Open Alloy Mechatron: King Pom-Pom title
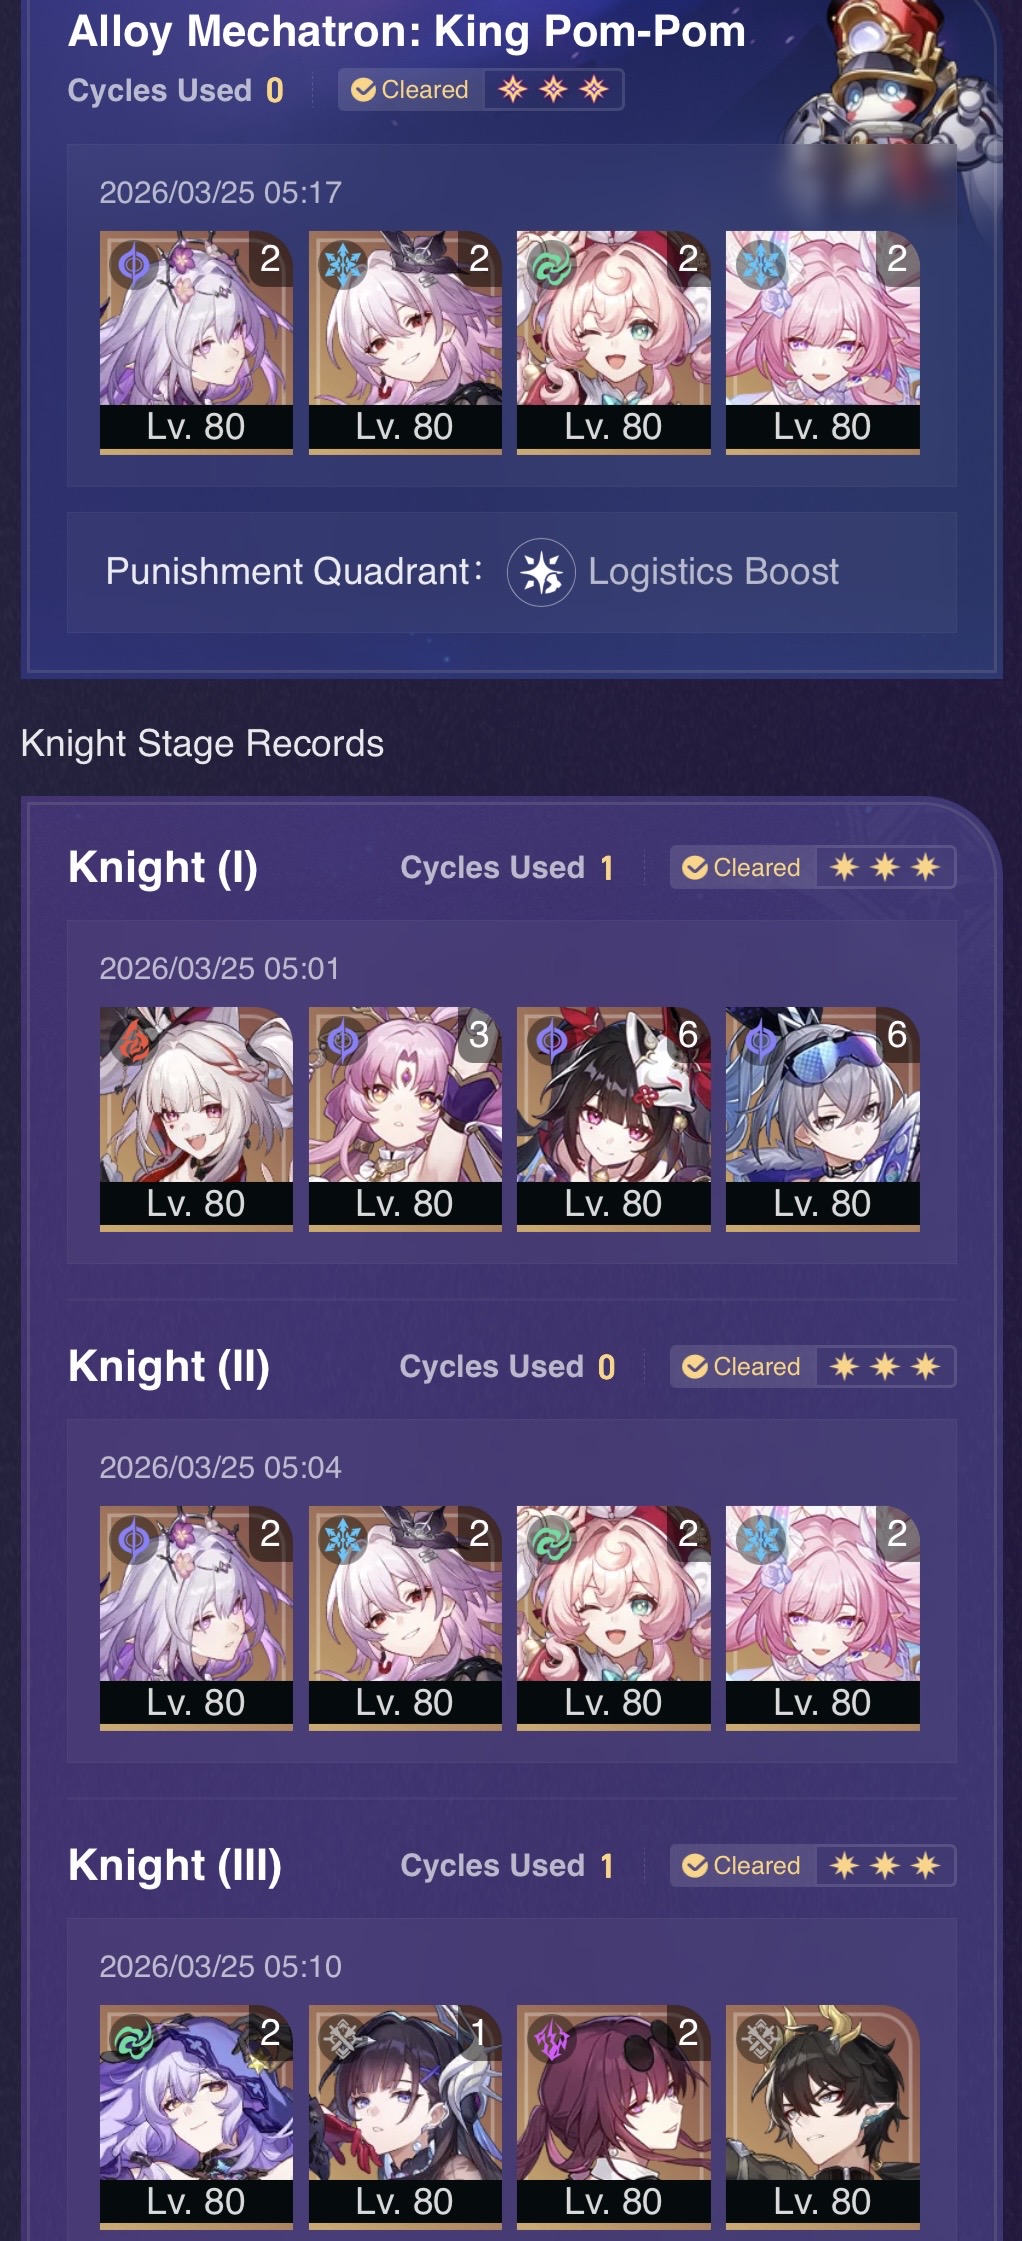The width and height of the screenshot is (1022, 2241). pos(407,32)
